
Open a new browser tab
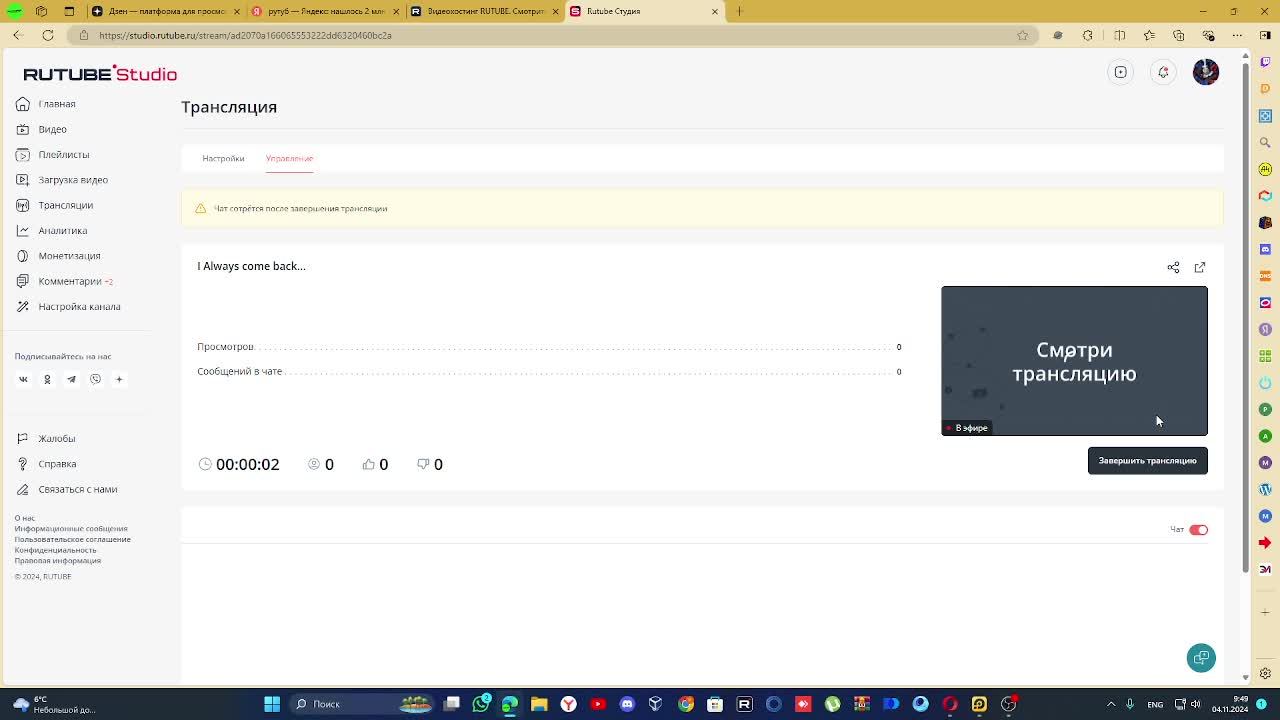(x=739, y=11)
